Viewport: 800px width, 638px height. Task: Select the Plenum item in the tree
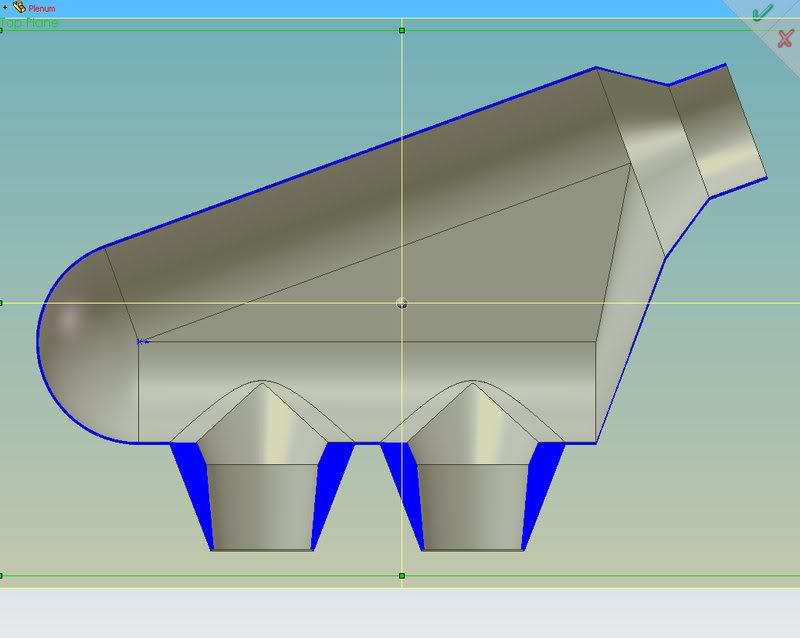pyautogui.click(x=44, y=8)
